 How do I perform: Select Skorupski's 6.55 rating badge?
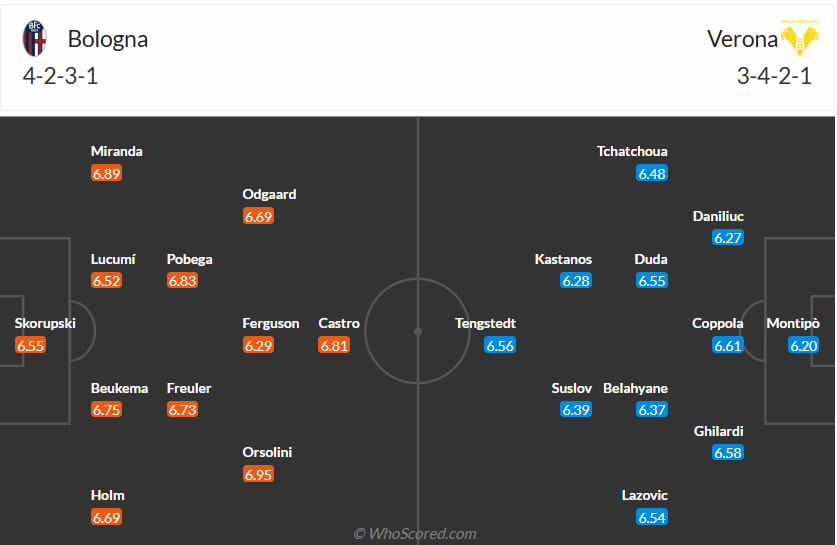[30, 345]
